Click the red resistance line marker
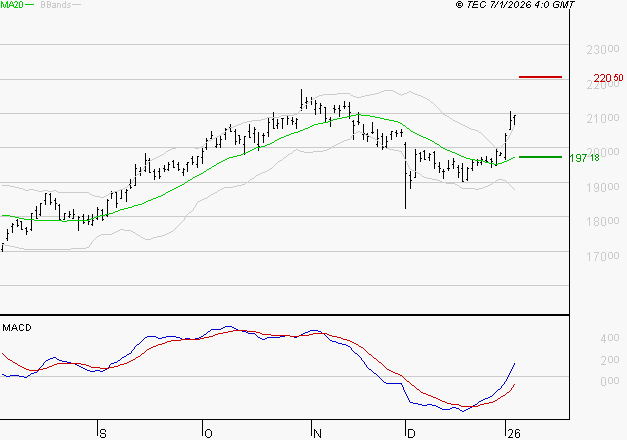Viewport: 627px width, 440px height. tap(540, 77)
